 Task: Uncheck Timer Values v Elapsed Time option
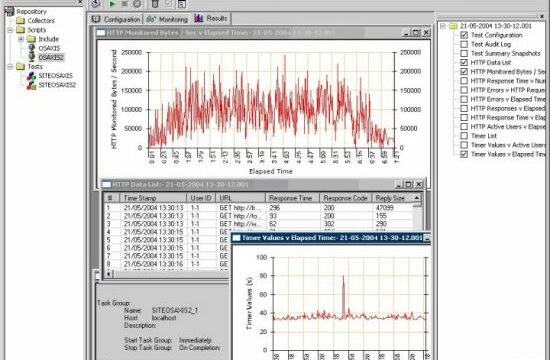pos(464,154)
